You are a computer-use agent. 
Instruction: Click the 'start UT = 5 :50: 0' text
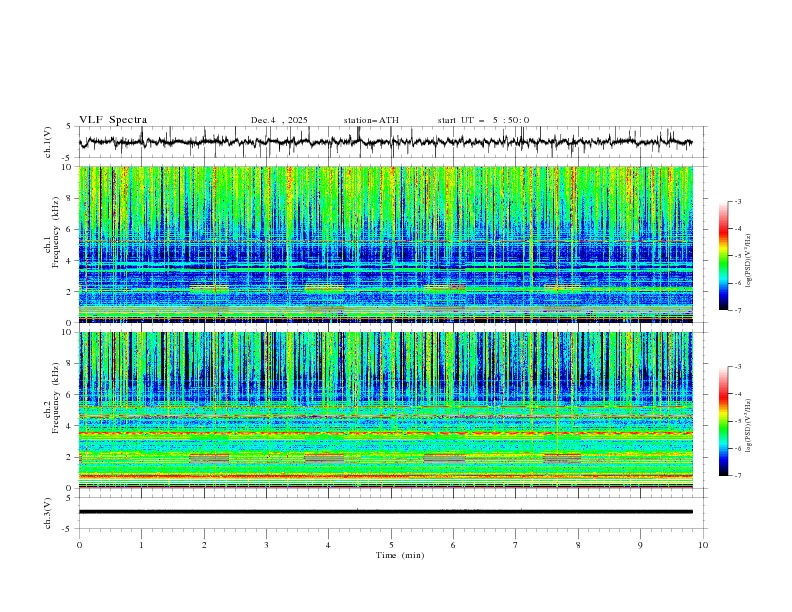point(483,120)
